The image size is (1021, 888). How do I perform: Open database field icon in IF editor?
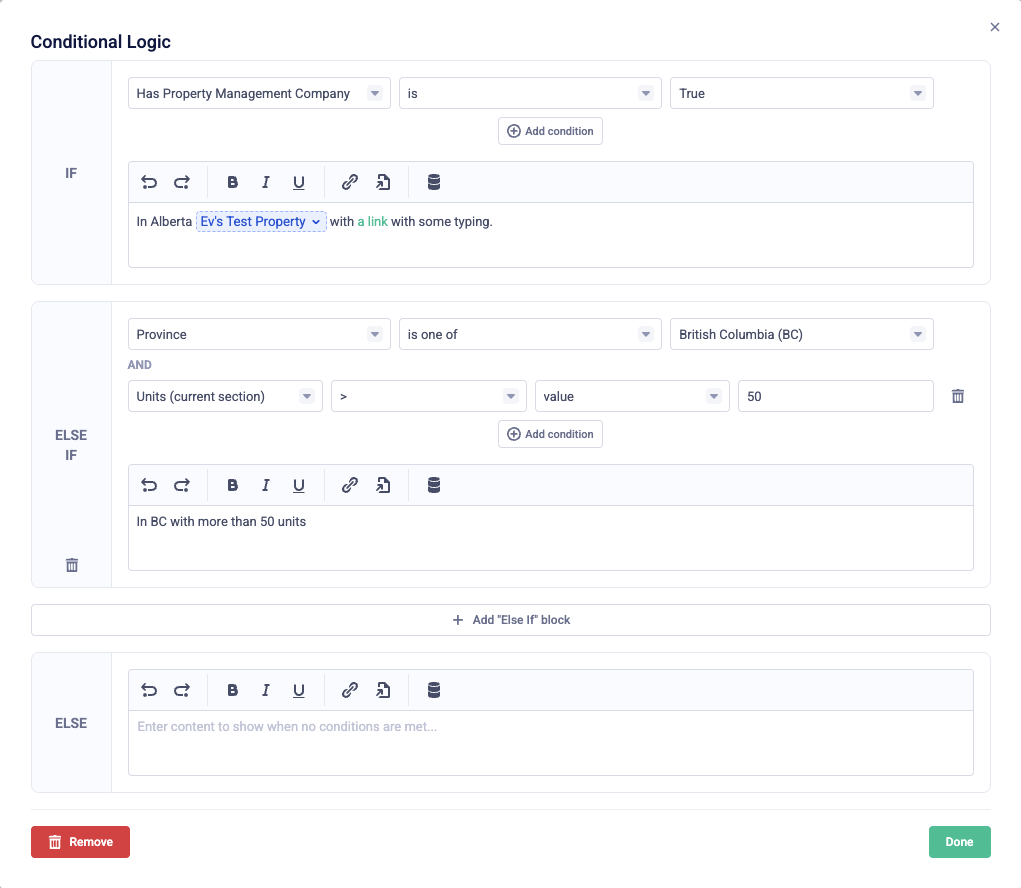(434, 182)
